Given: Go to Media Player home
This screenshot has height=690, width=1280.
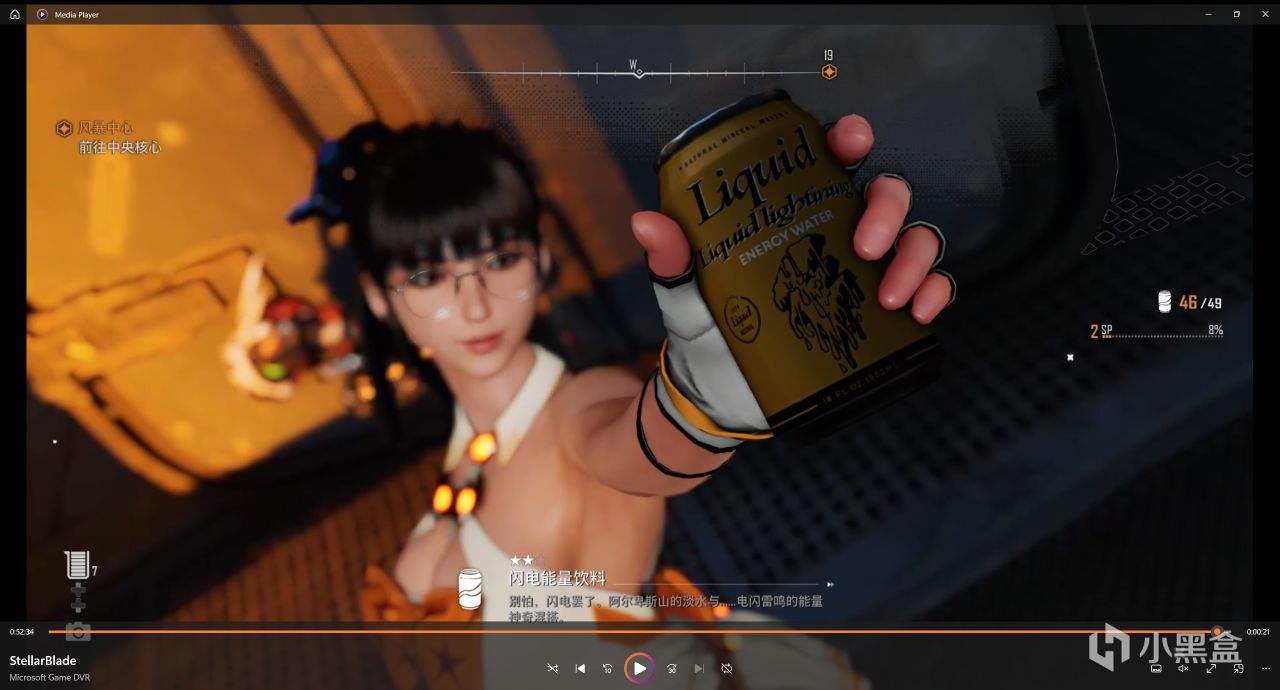Looking at the screenshot, I should (15, 14).
